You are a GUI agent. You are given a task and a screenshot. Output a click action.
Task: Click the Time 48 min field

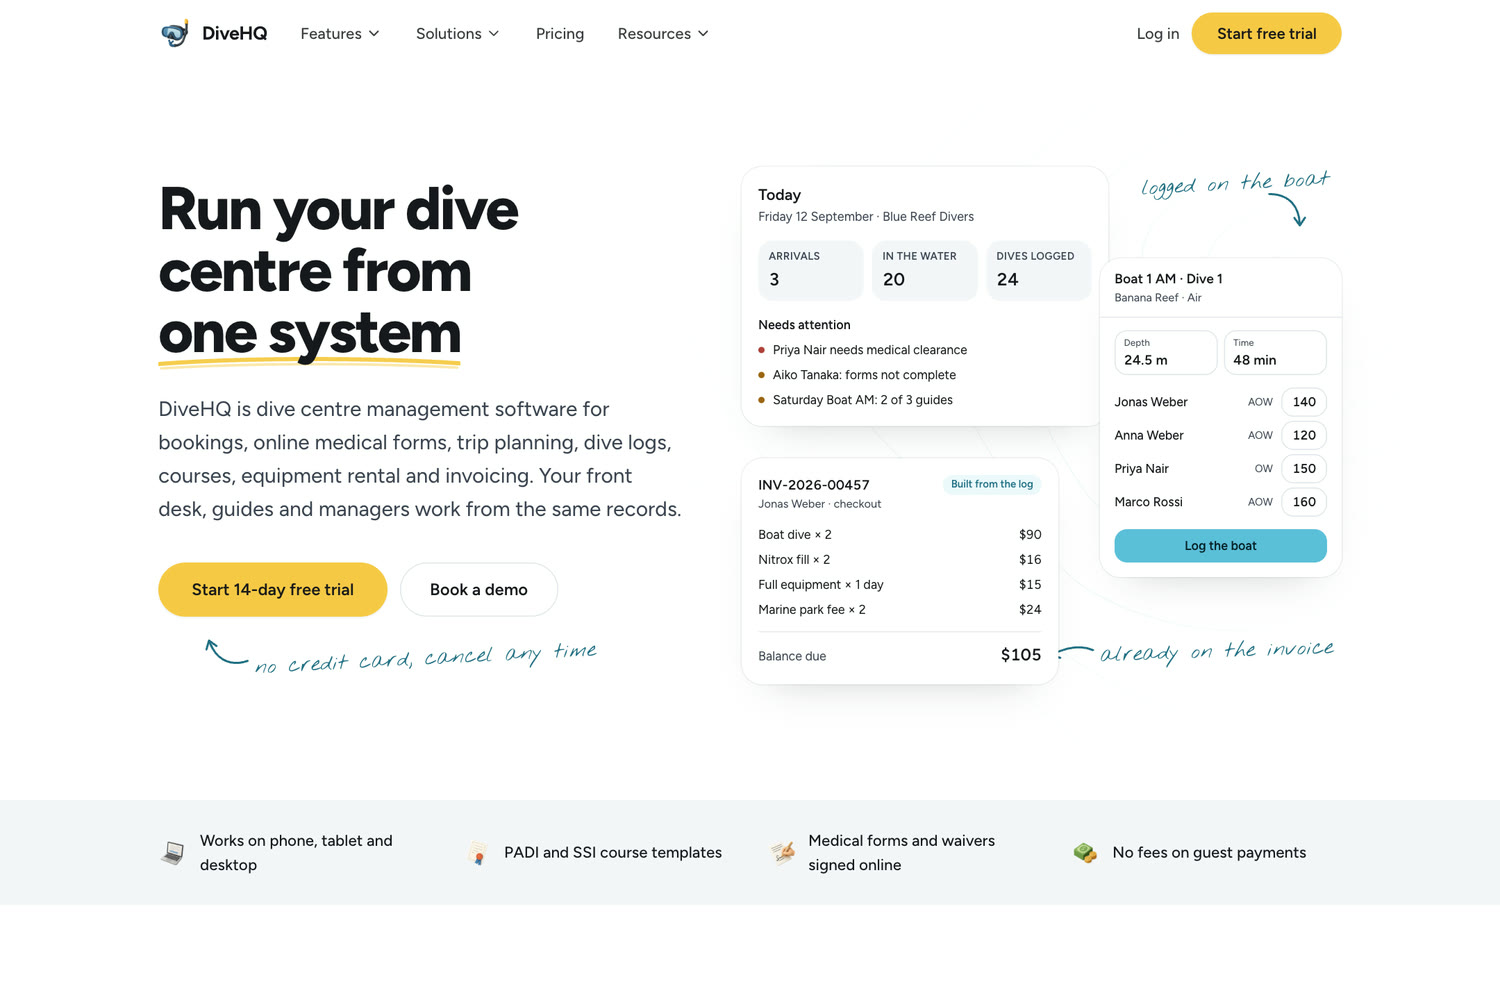coord(1275,352)
